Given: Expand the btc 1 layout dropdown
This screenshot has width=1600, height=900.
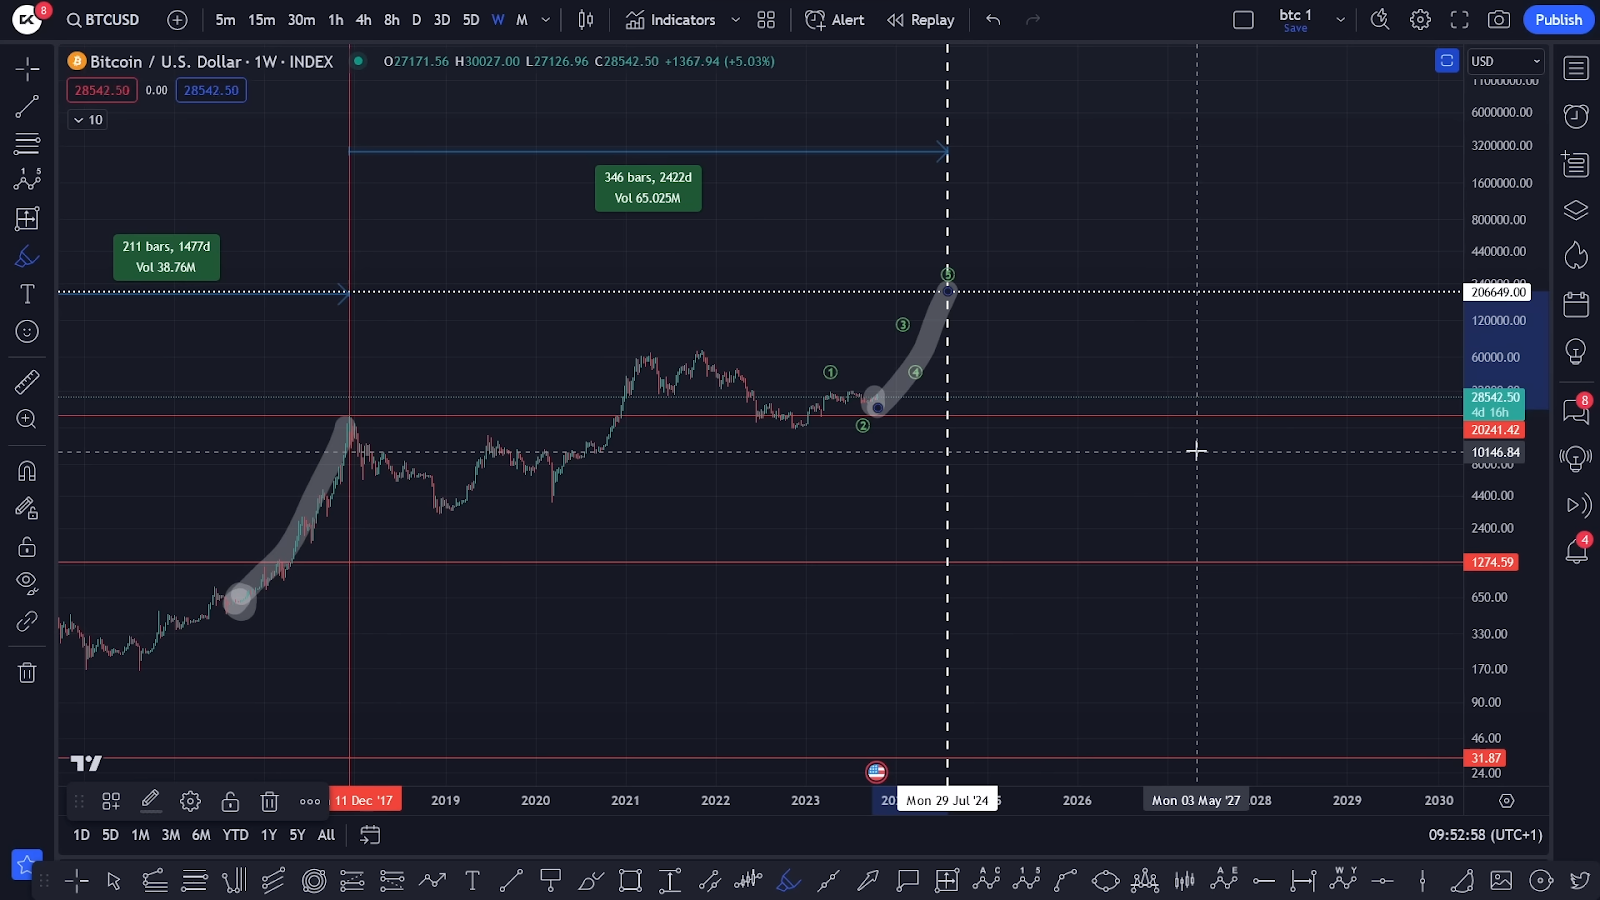Looking at the screenshot, I should click(1340, 20).
